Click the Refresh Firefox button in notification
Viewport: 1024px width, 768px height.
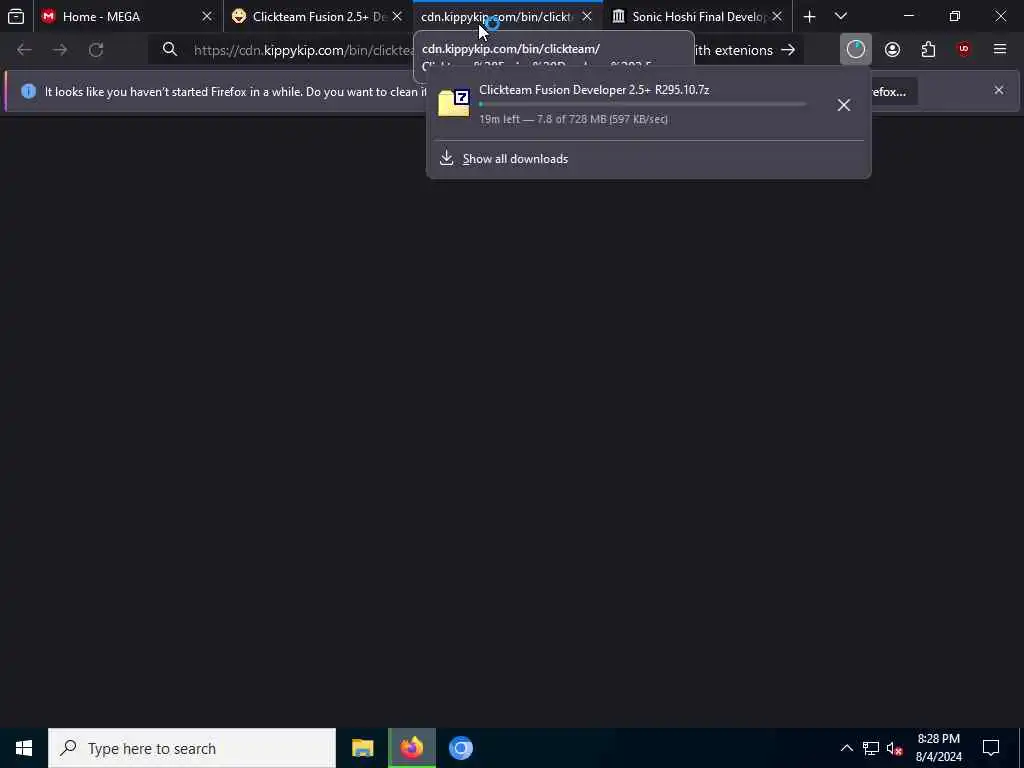894,91
